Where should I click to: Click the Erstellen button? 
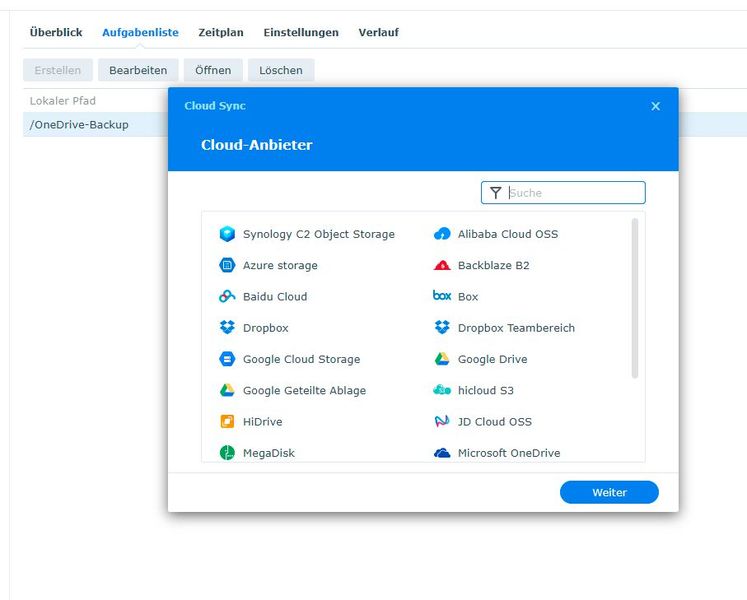(x=58, y=70)
